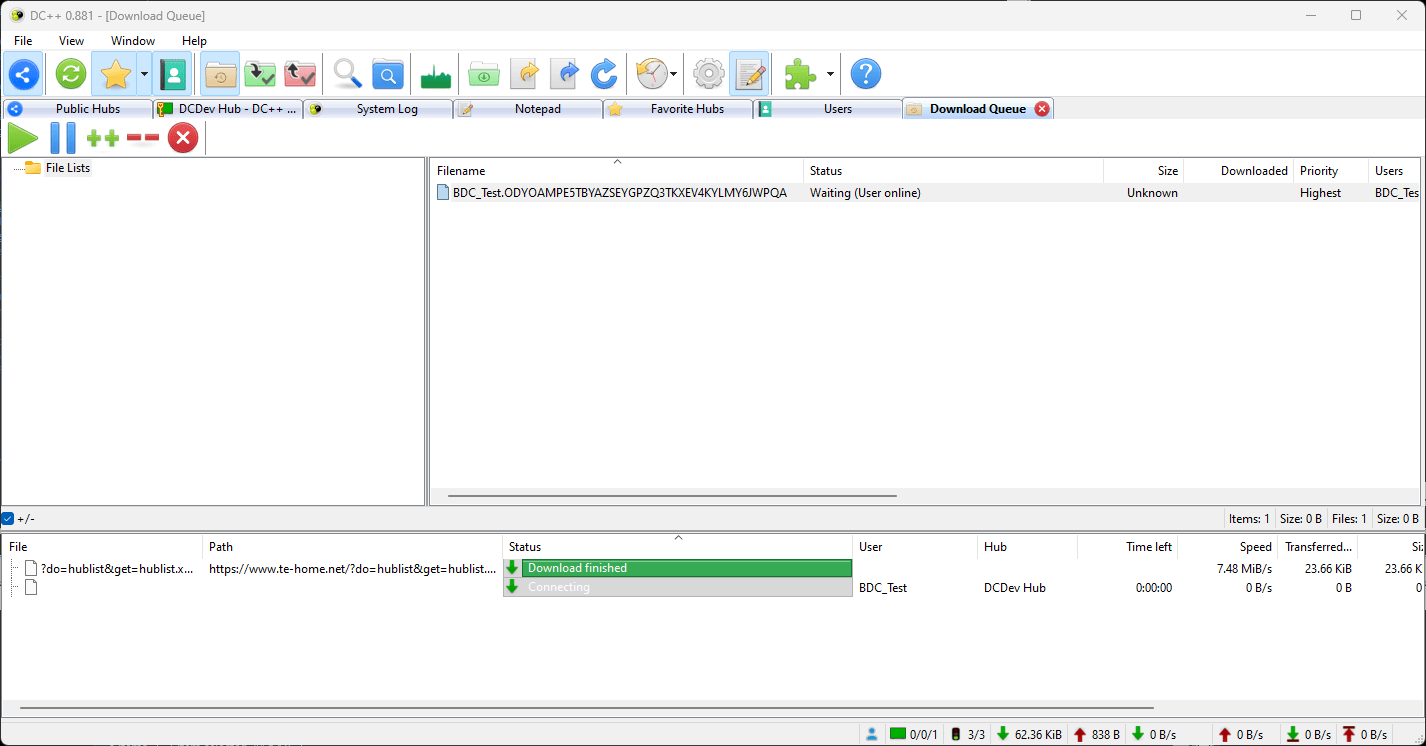This screenshot has width=1426, height=746.
Task: Resume the queued download with the play icon
Action: click(23, 138)
